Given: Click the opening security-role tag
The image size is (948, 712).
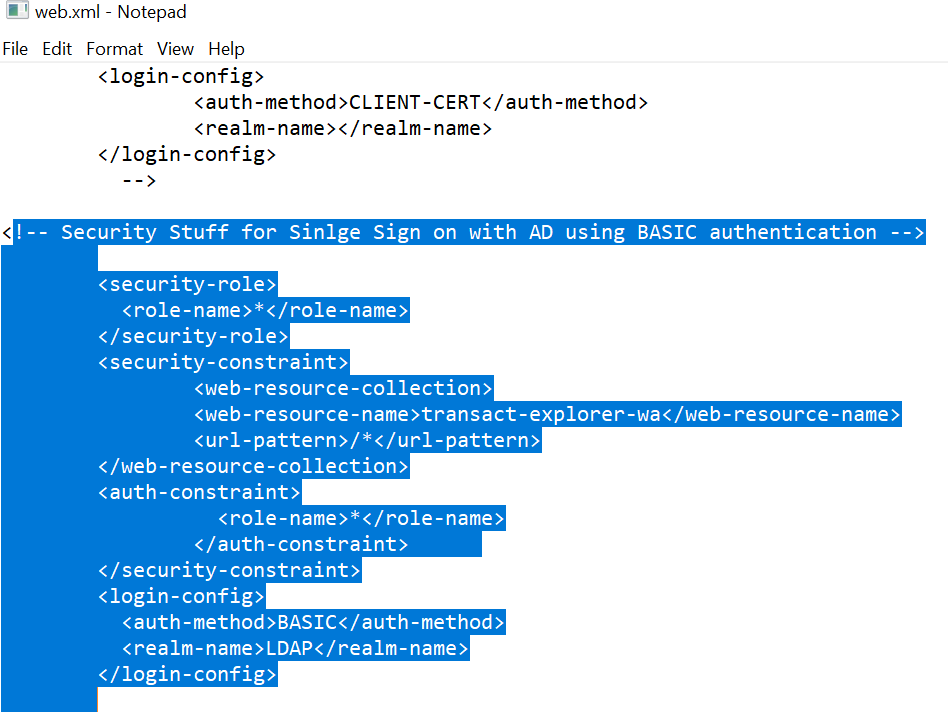Looking at the screenshot, I should [187, 284].
